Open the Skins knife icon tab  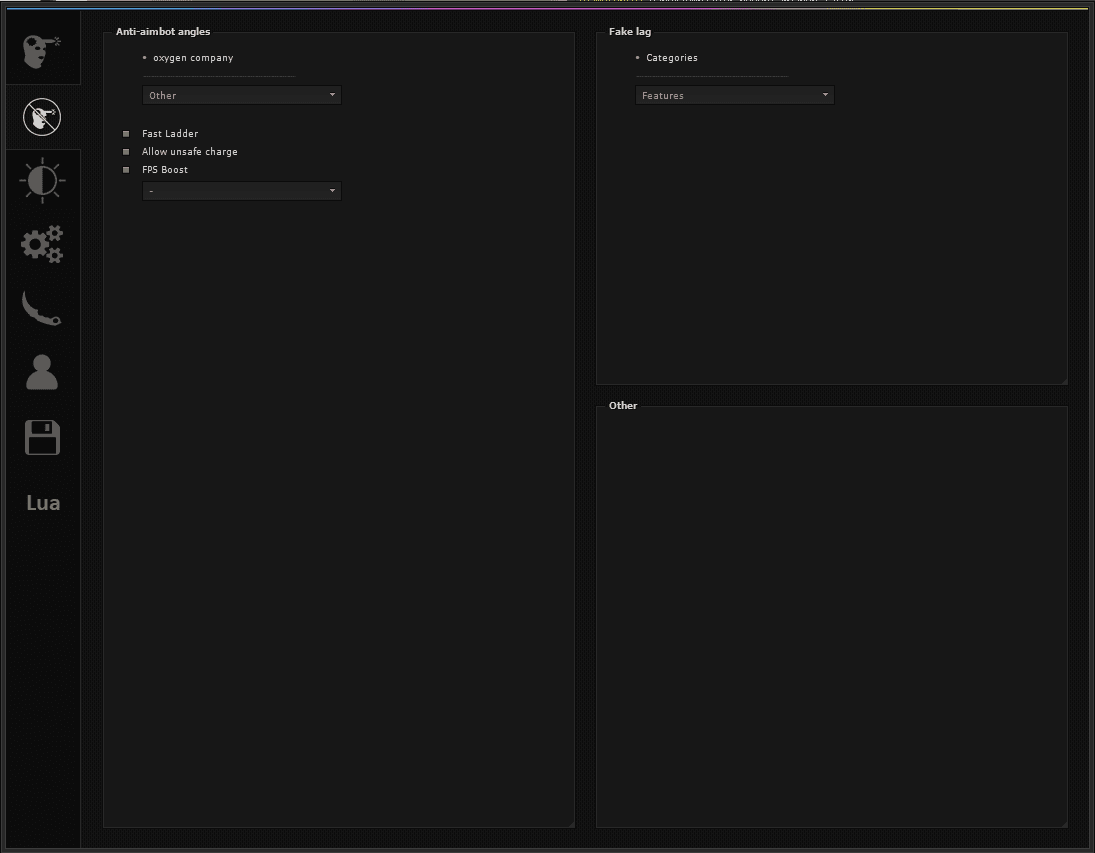42,308
